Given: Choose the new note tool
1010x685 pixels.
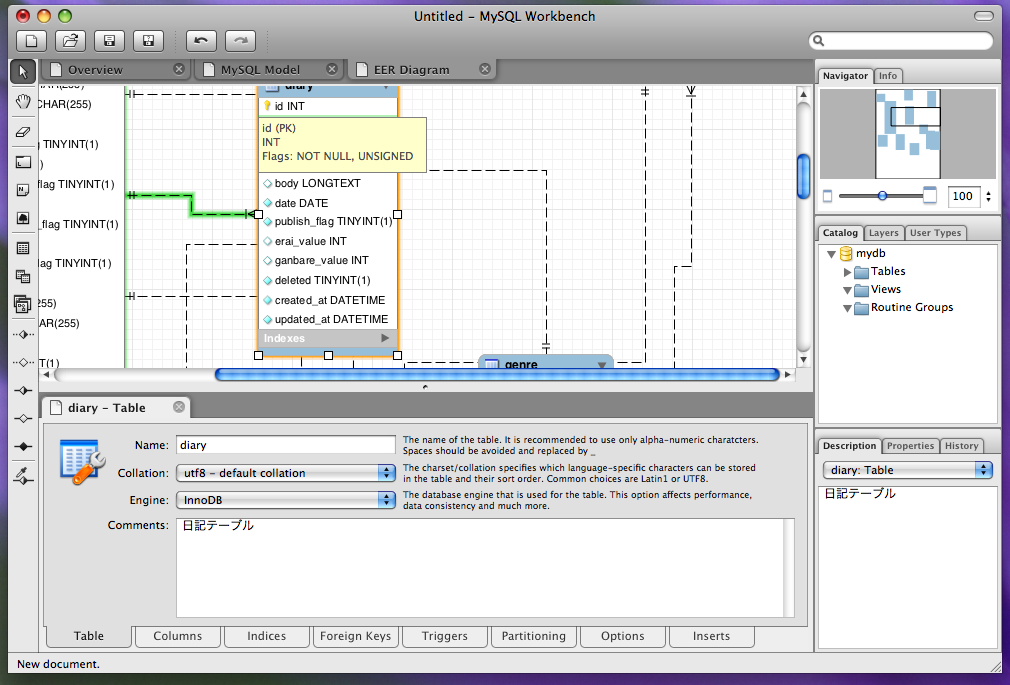Looking at the screenshot, I should [x=23, y=189].
